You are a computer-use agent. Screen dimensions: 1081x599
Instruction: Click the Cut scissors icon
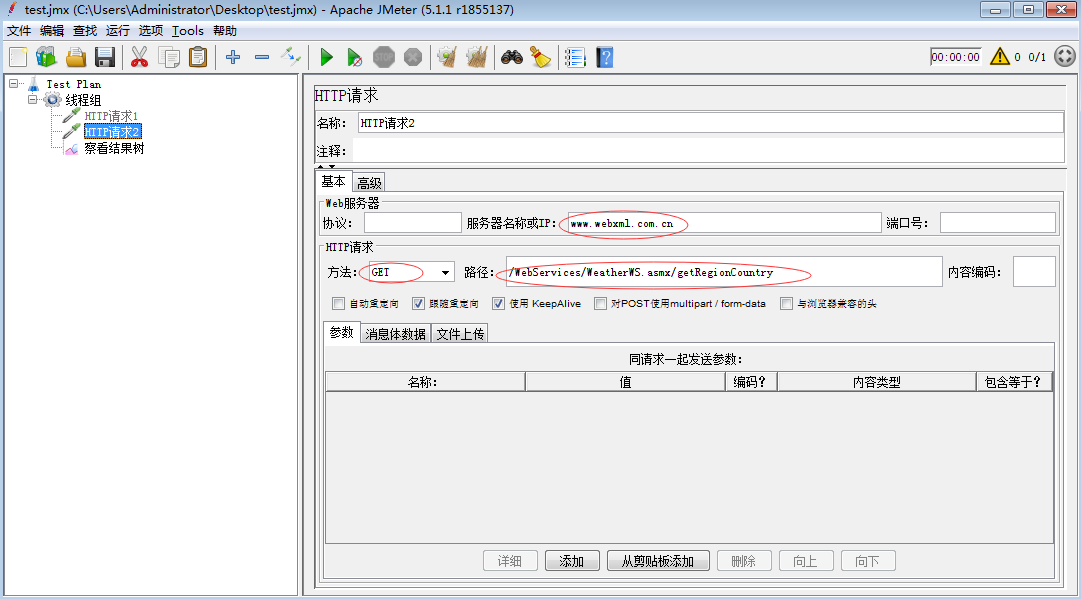point(139,57)
